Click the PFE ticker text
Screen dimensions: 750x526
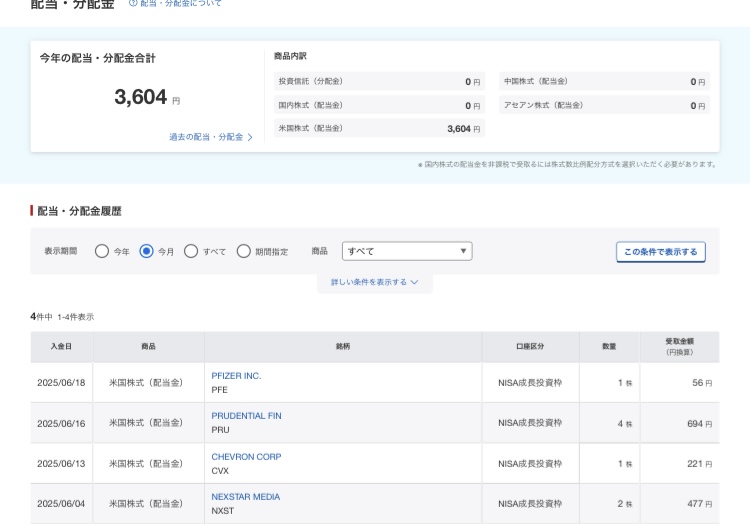click(220, 390)
